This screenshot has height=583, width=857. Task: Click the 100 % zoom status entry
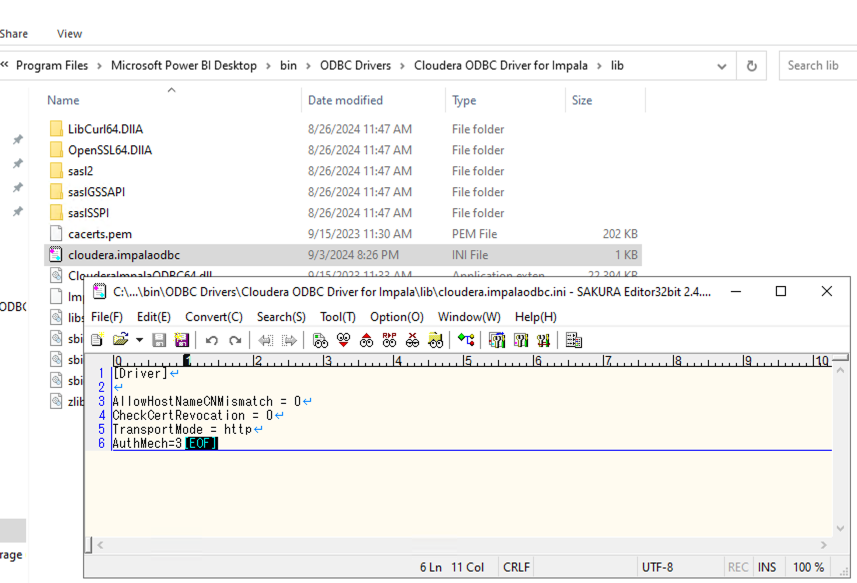808,567
